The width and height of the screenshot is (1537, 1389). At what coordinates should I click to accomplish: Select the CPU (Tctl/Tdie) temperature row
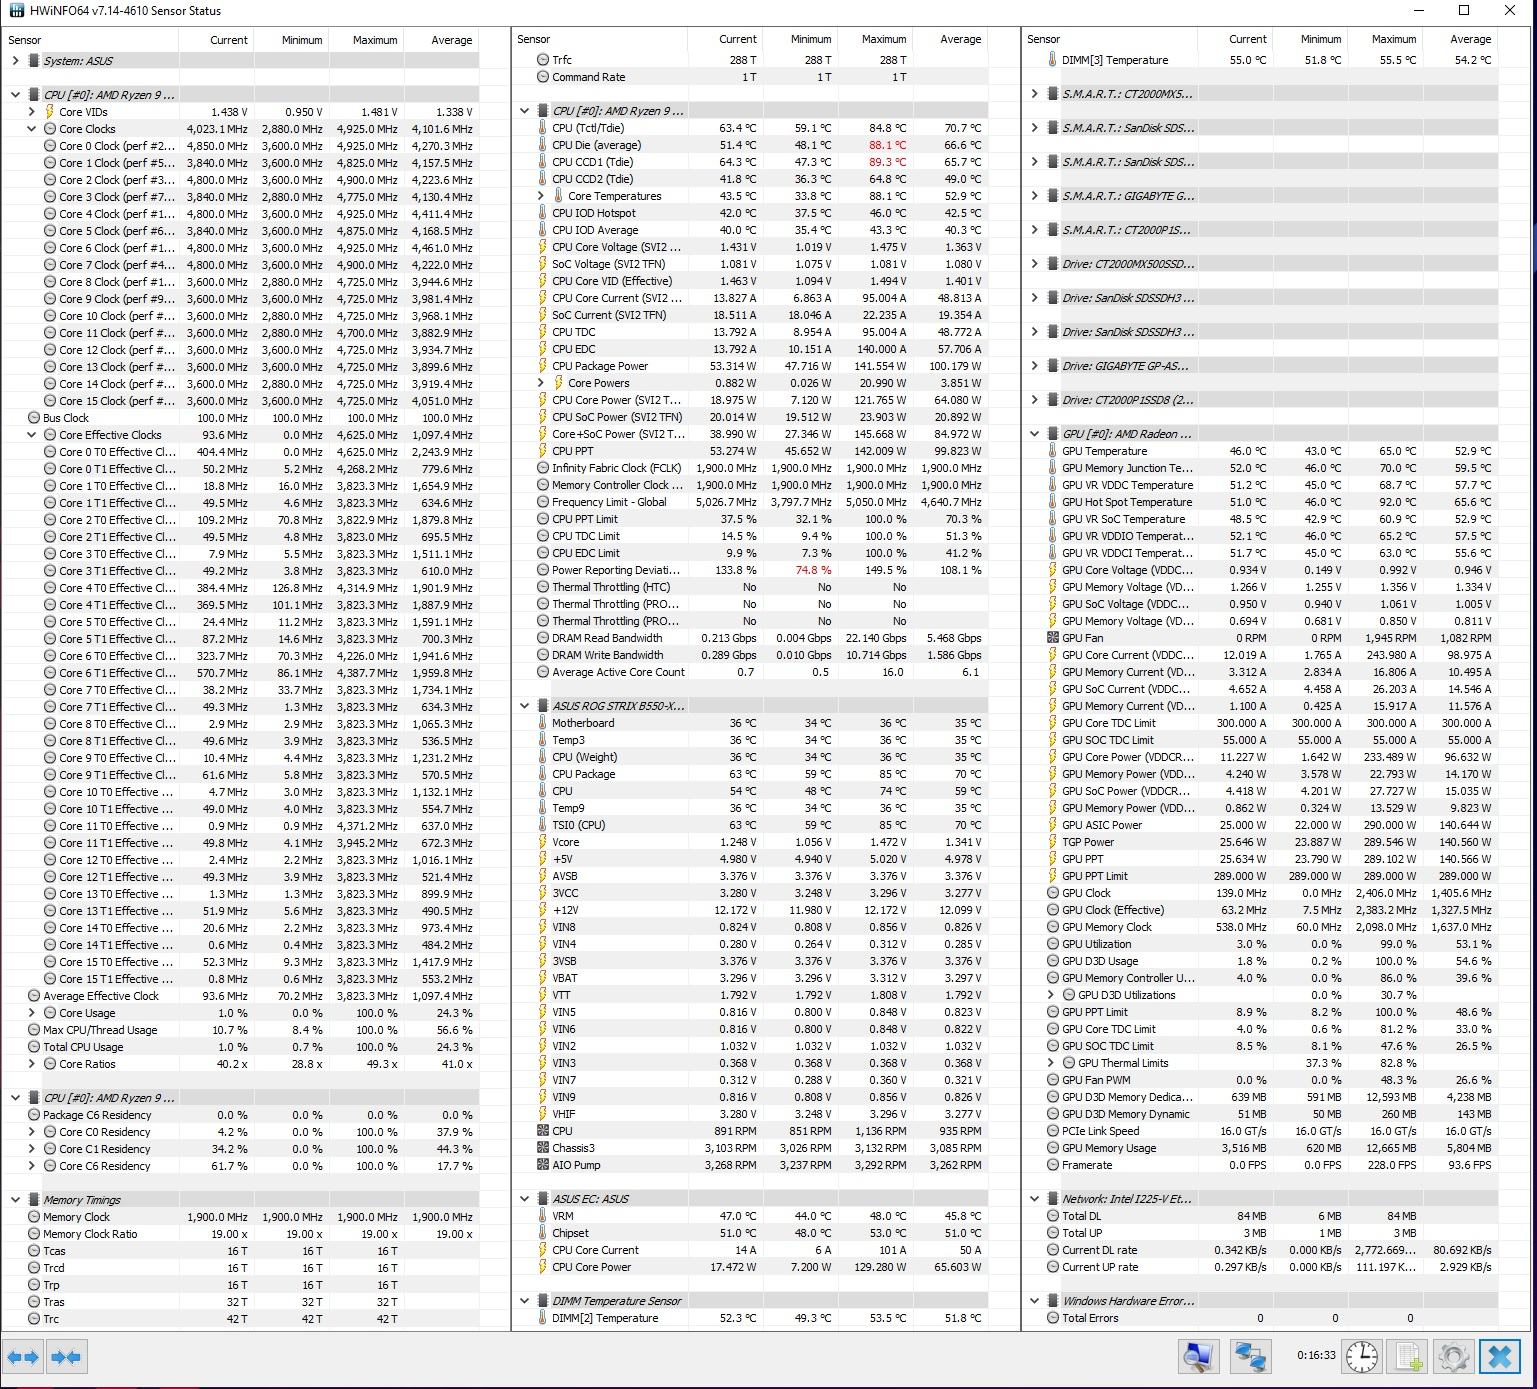[750, 128]
